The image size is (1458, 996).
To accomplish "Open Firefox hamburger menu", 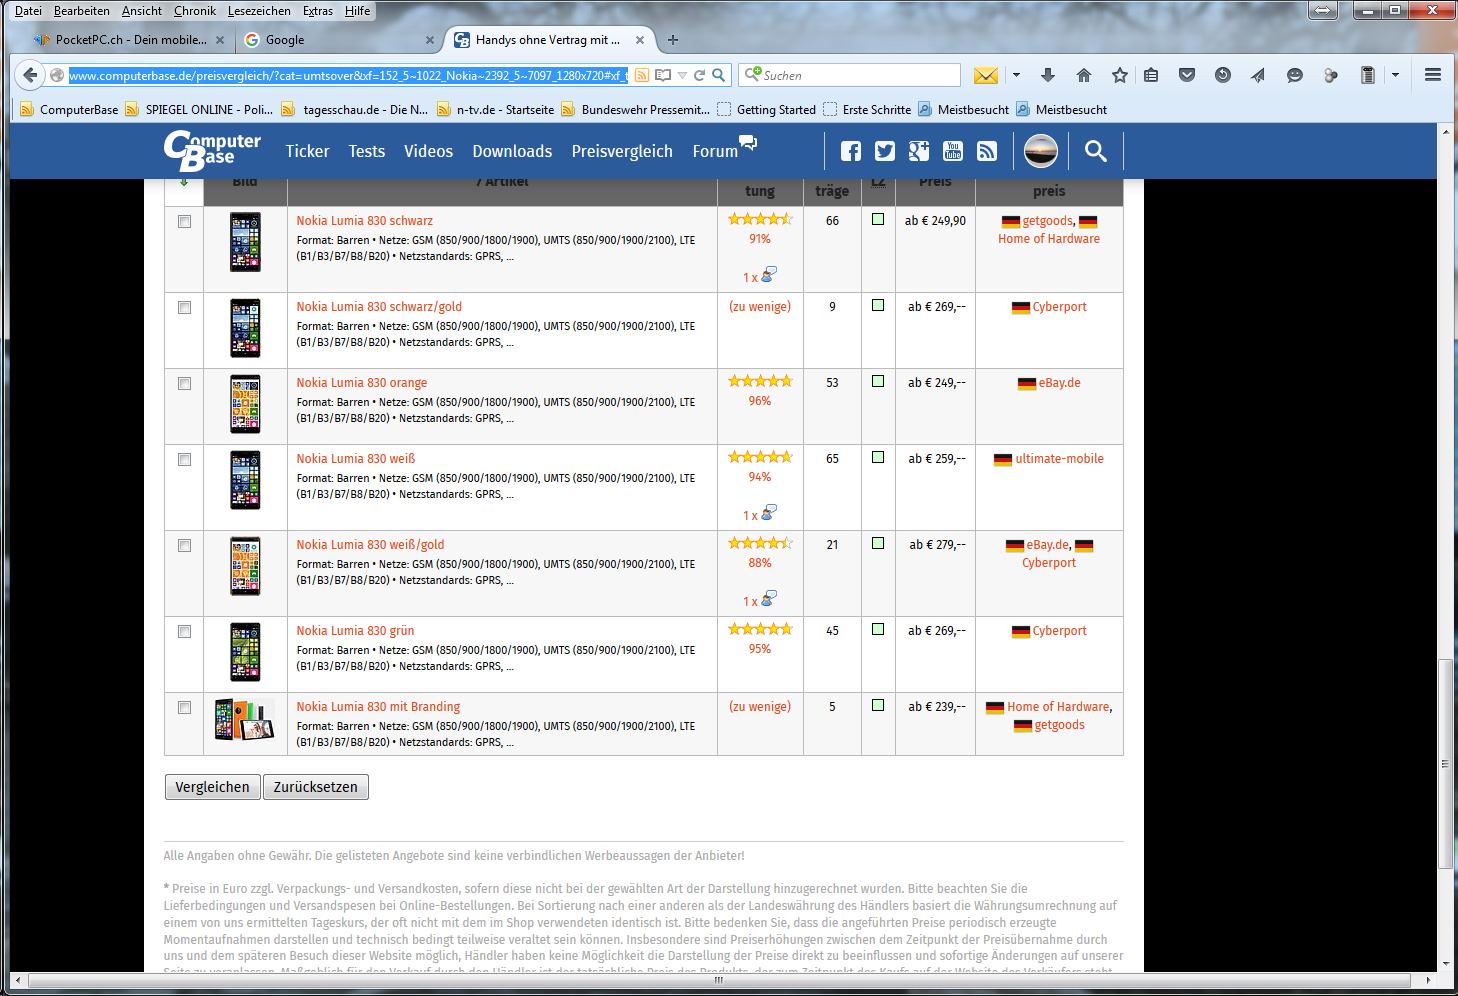I will (x=1433, y=75).
